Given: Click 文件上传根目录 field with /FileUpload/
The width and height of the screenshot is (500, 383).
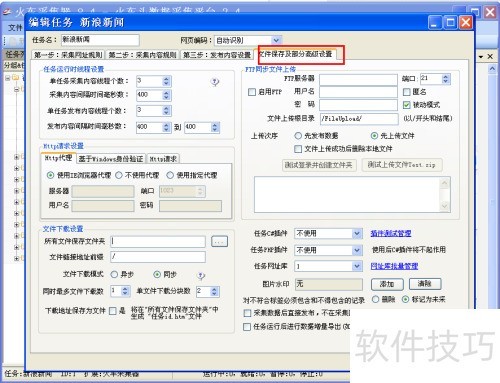Looking at the screenshot, I should tap(359, 119).
